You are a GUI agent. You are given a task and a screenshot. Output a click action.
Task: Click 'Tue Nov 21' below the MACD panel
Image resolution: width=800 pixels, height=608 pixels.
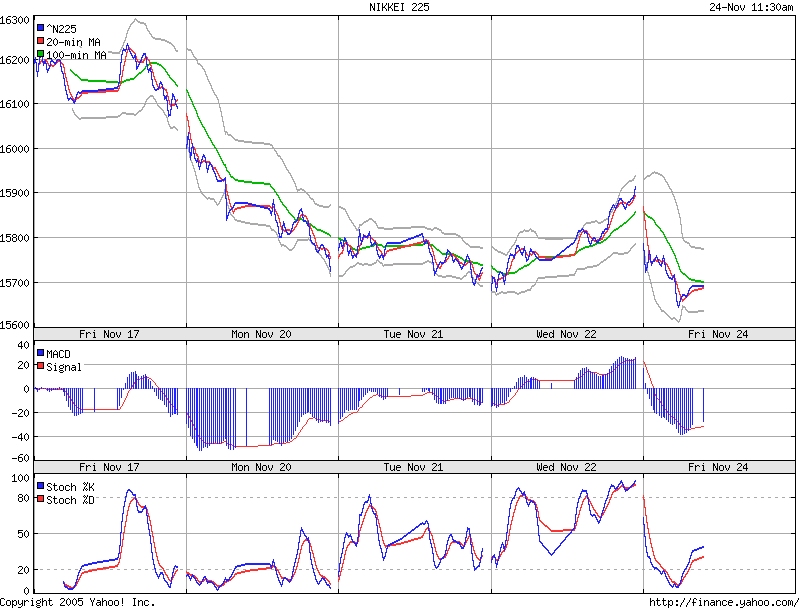pyautogui.click(x=413, y=467)
